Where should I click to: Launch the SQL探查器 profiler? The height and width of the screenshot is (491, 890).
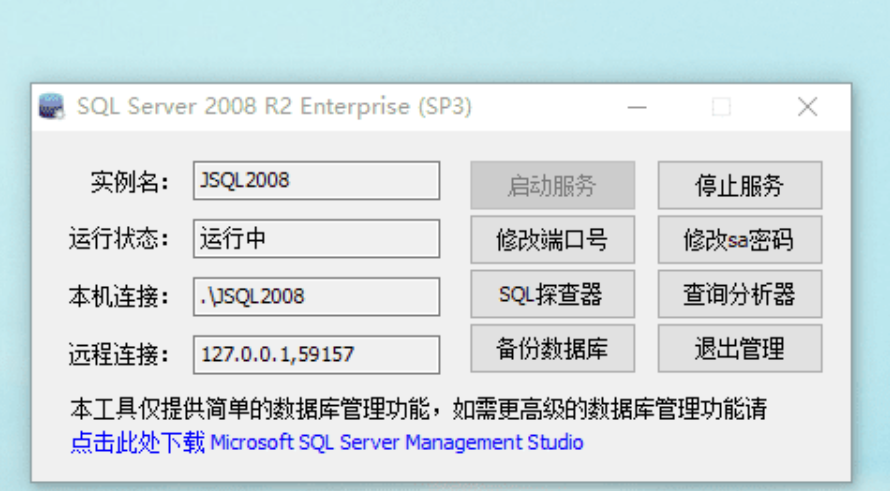tap(552, 294)
